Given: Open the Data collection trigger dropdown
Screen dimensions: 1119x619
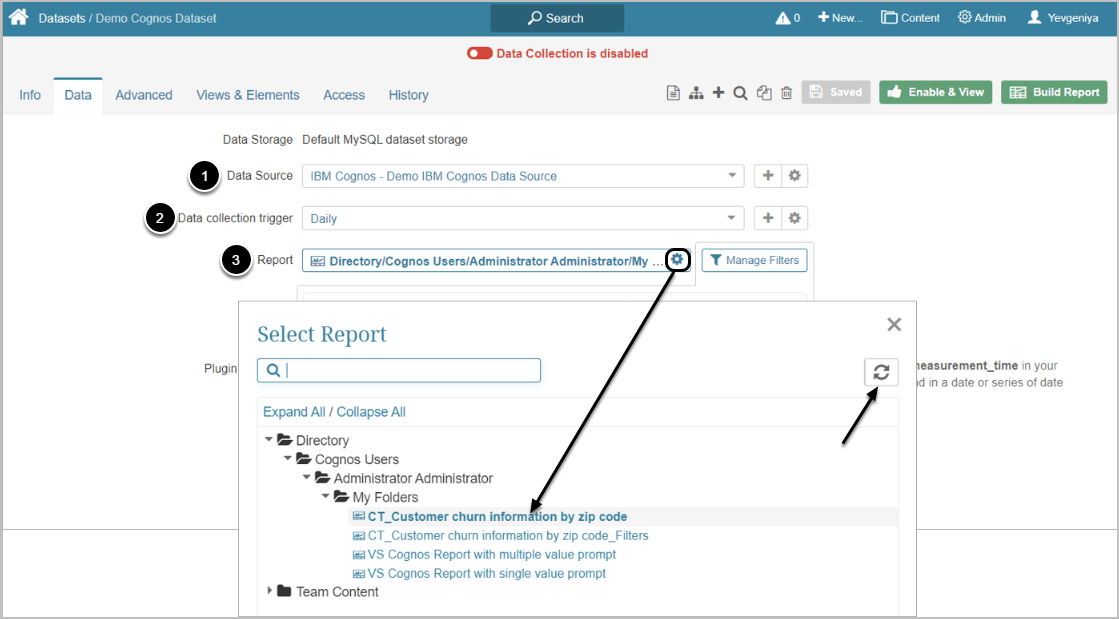Looking at the screenshot, I should 523,218.
